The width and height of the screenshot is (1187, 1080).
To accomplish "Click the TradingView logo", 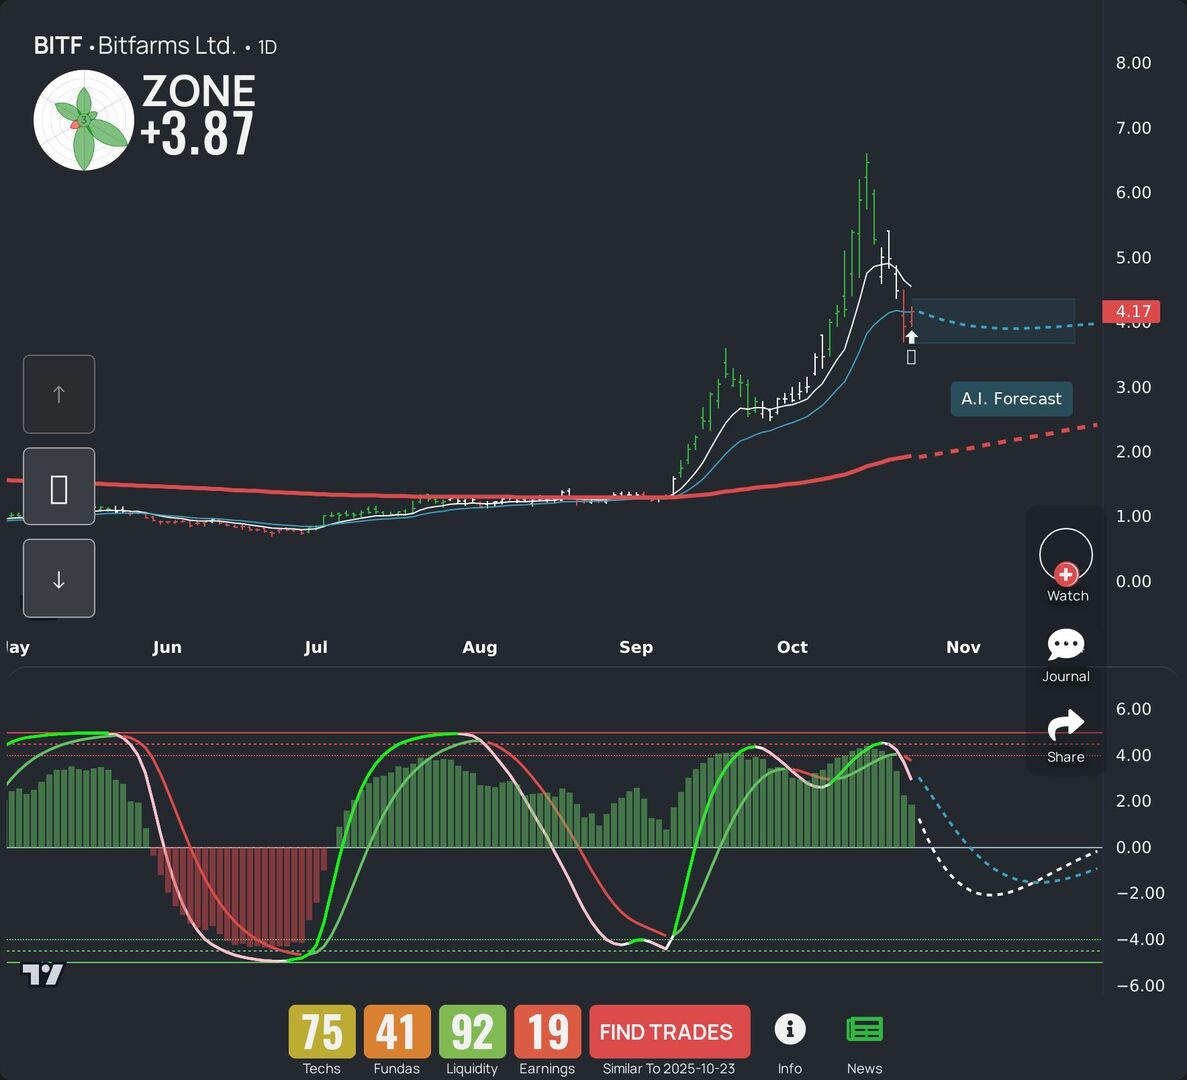I will click(x=42, y=974).
